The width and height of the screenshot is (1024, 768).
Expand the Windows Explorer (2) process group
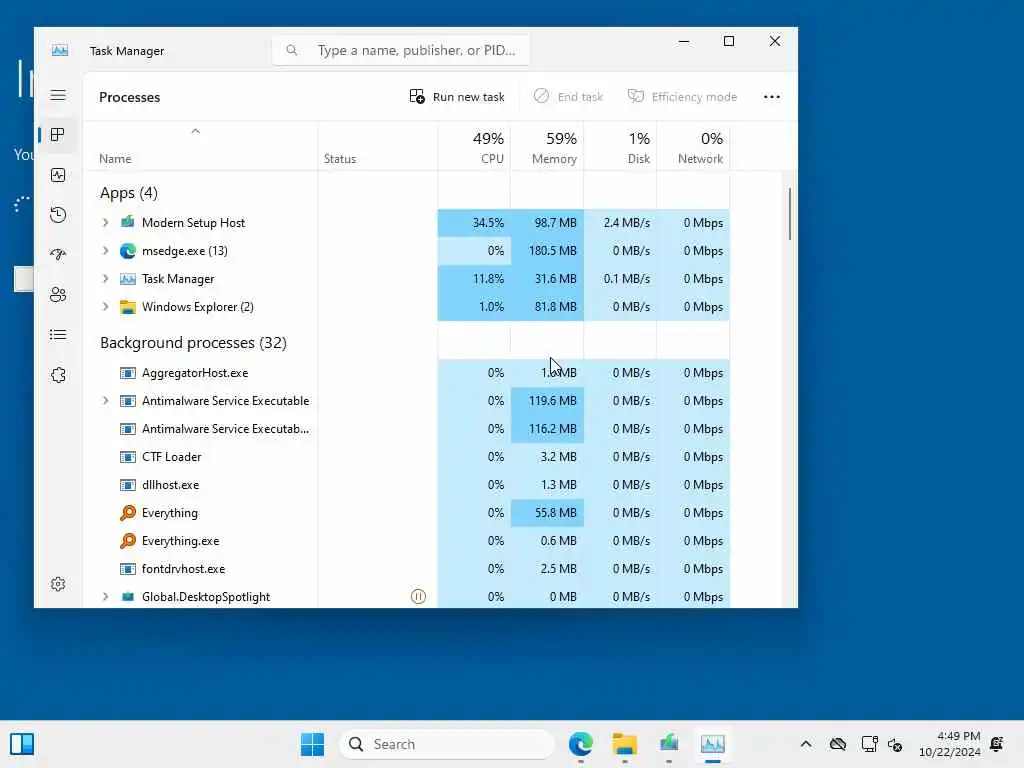point(106,307)
